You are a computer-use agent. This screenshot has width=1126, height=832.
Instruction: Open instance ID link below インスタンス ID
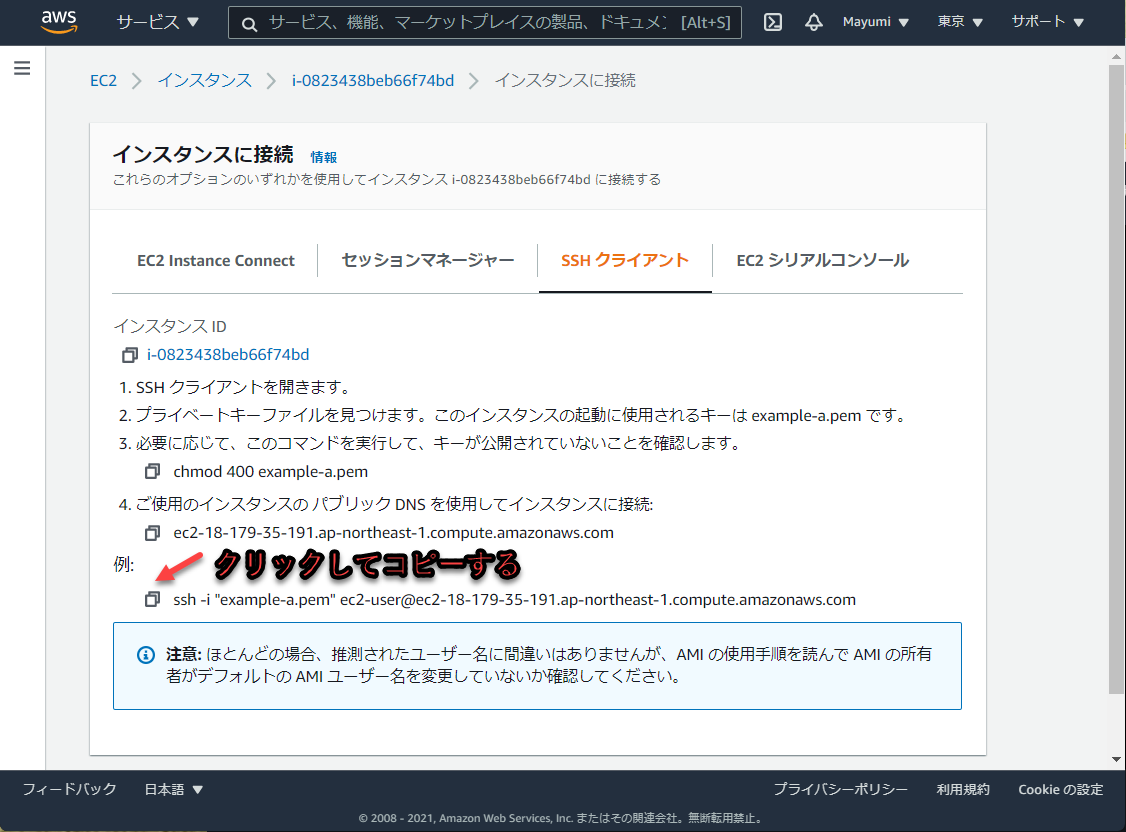(228, 355)
